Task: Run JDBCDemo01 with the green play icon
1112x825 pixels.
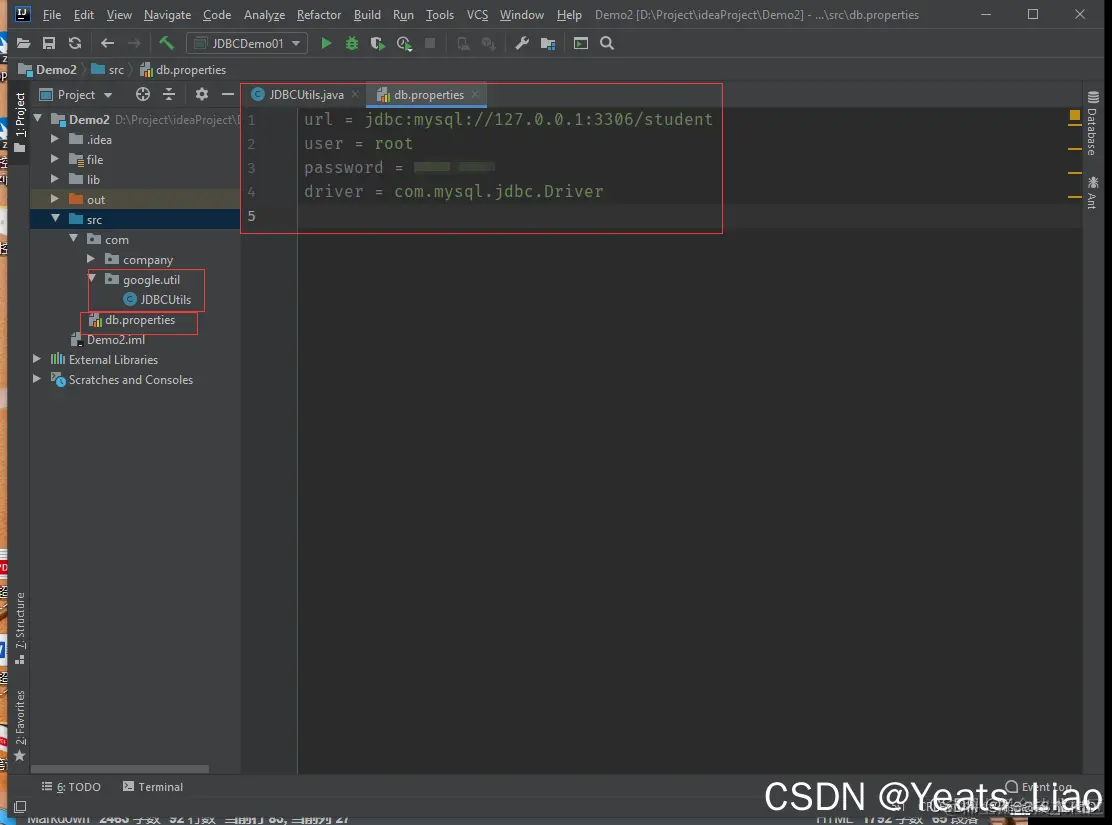Action: (326, 43)
